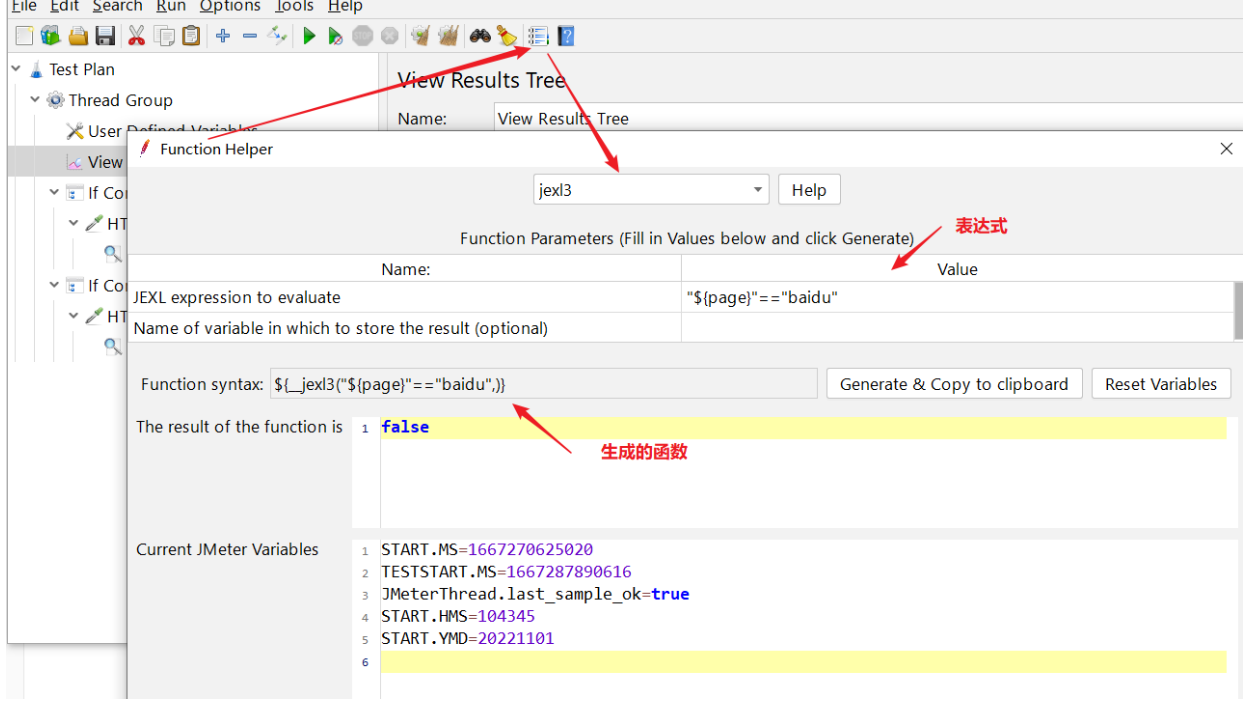Click the Reset Variables button
This screenshot has width=1249, height=705.
pyautogui.click(x=1160, y=384)
